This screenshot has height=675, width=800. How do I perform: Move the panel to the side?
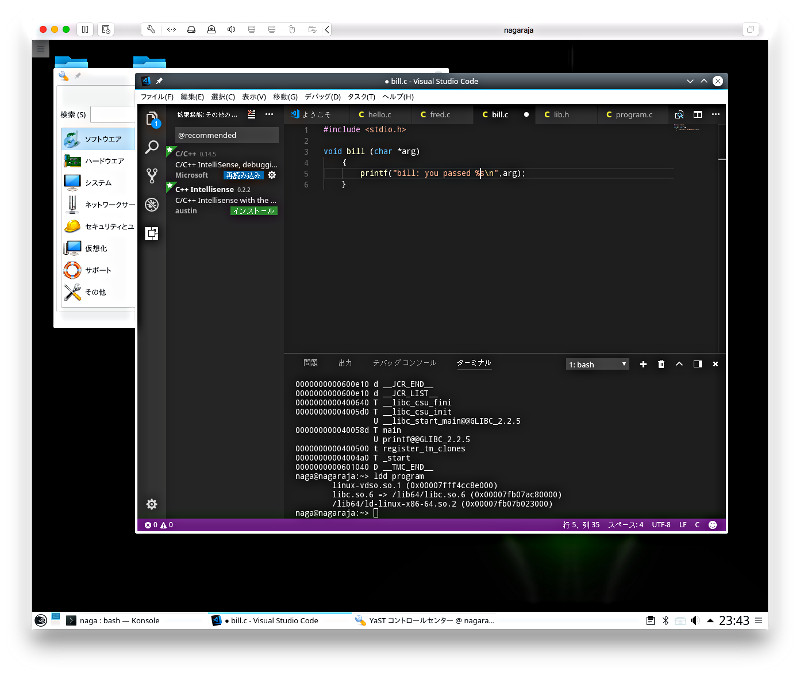[697, 364]
